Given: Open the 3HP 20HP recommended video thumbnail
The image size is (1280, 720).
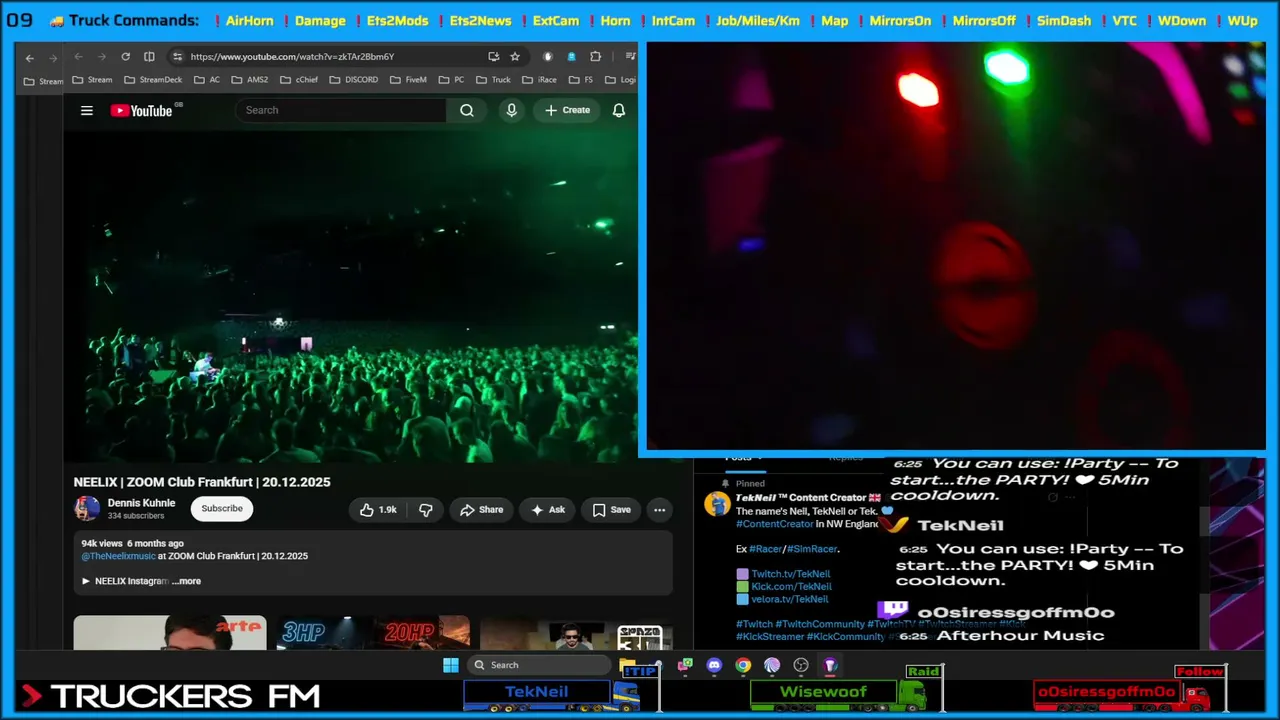Looking at the screenshot, I should (x=373, y=633).
